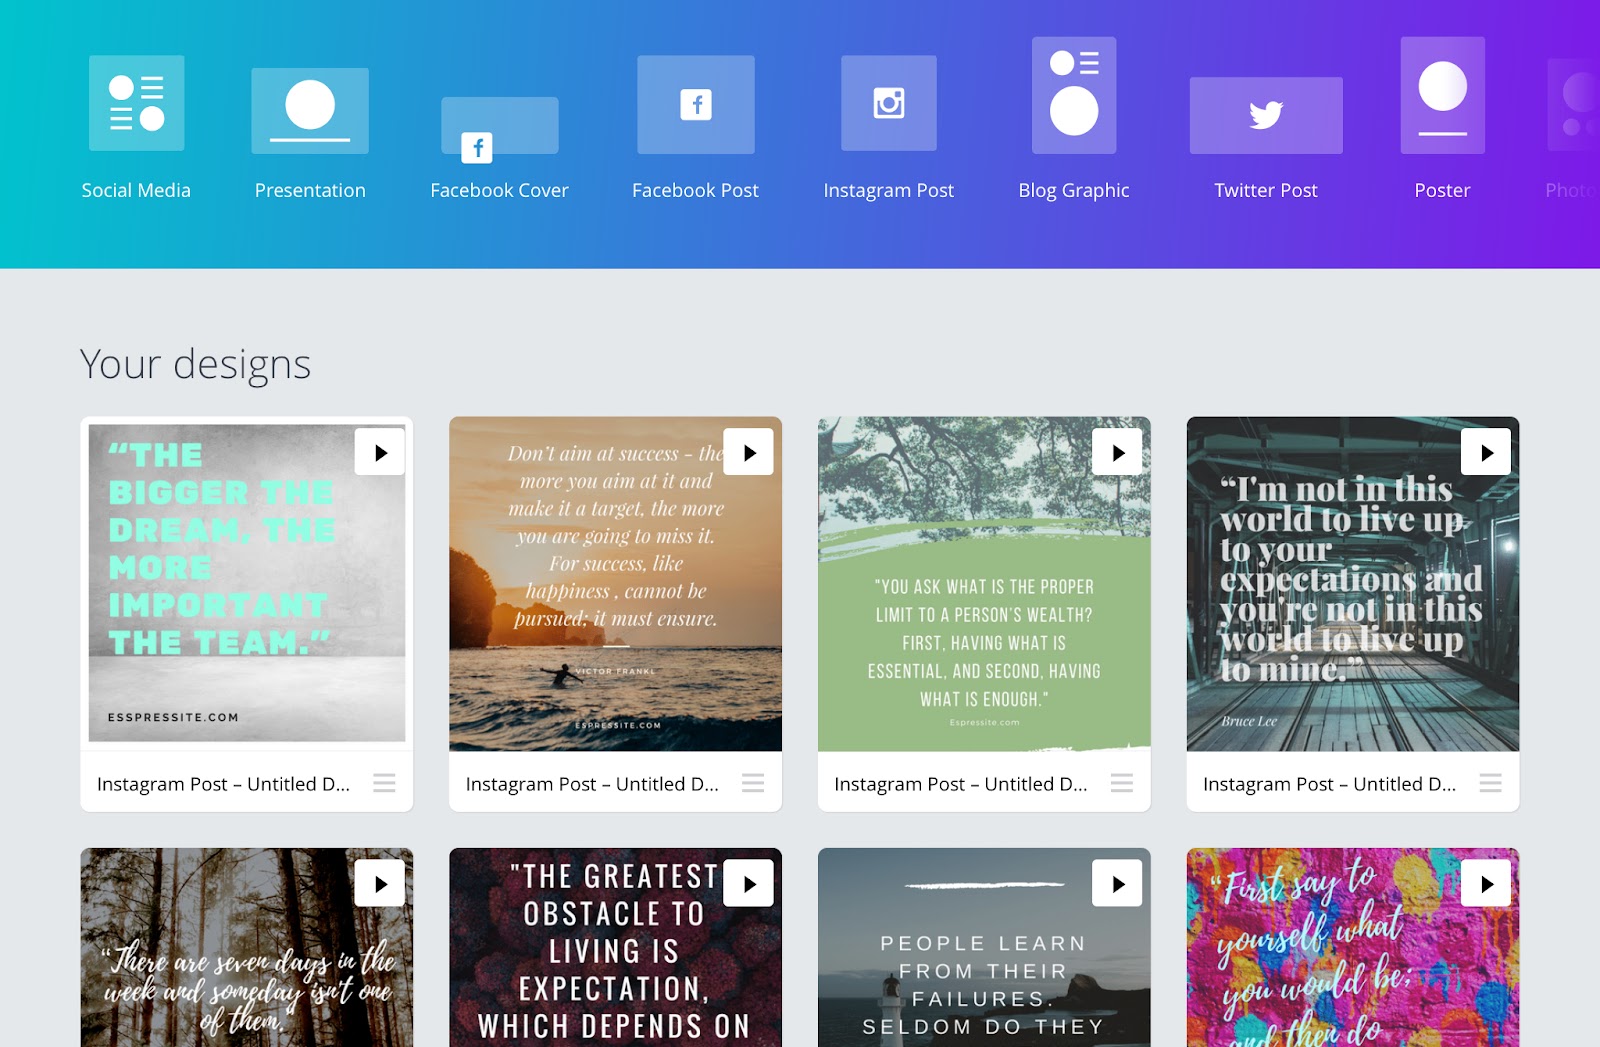This screenshot has height=1047, width=1600.
Task: Play the 'Bigger the dream' design
Action: (x=380, y=452)
